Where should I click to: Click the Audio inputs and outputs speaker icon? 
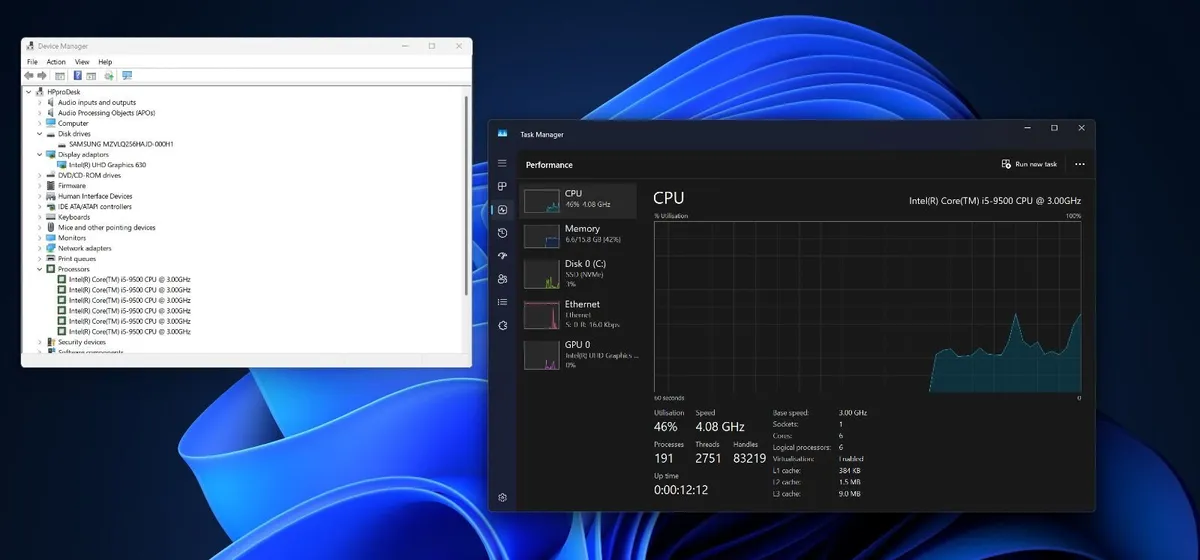[51, 102]
